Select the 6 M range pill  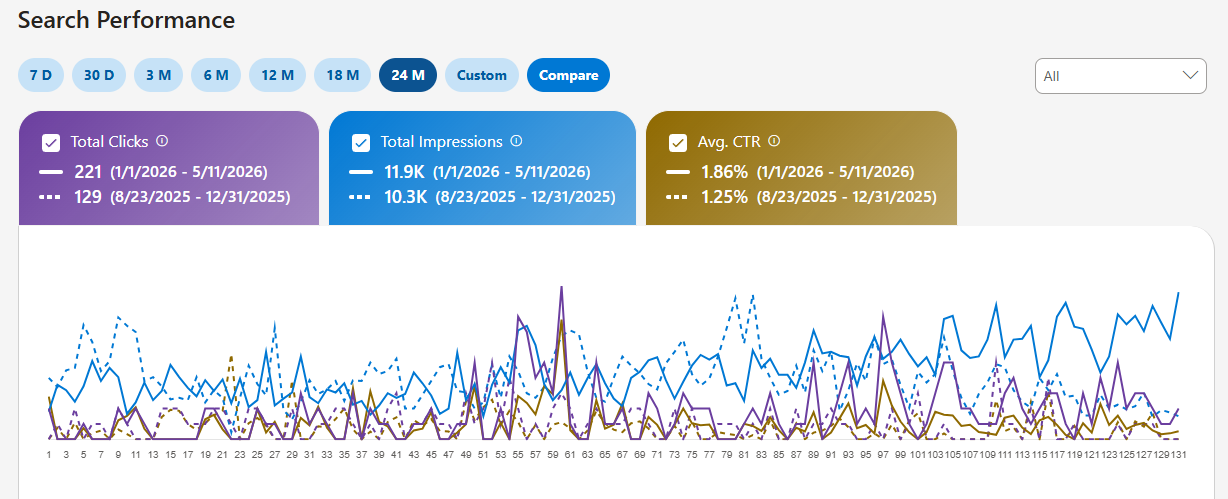click(x=216, y=75)
